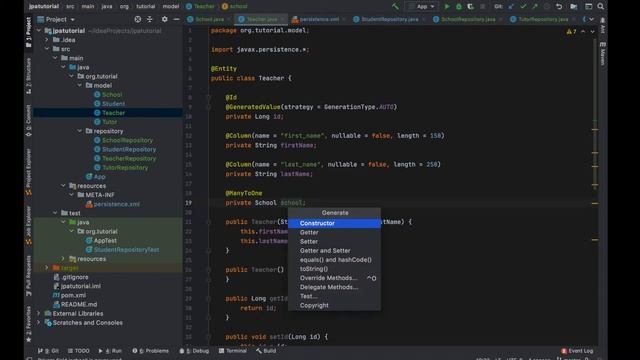Go to previous highlighted problem up arrow
The image size is (640, 360).
click(x=583, y=31)
